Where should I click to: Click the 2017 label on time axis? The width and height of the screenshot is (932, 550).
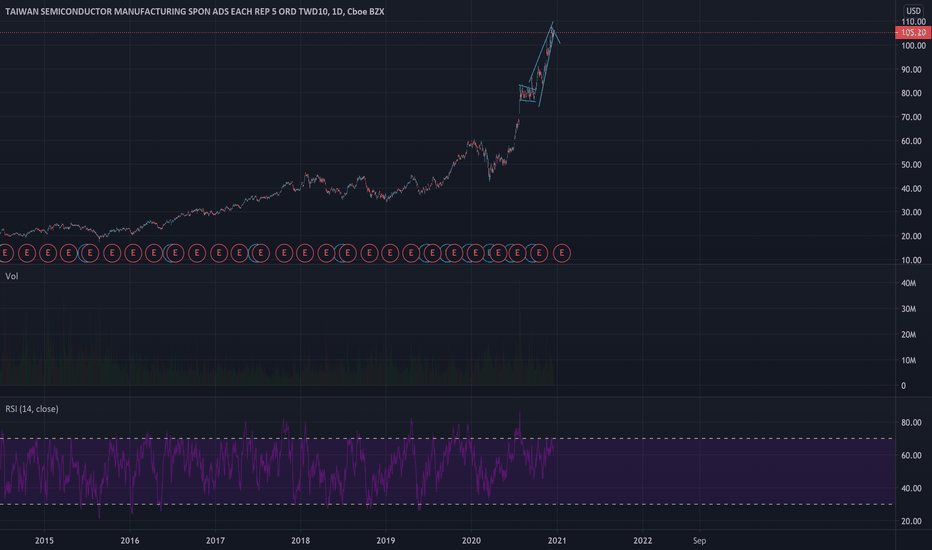point(215,540)
